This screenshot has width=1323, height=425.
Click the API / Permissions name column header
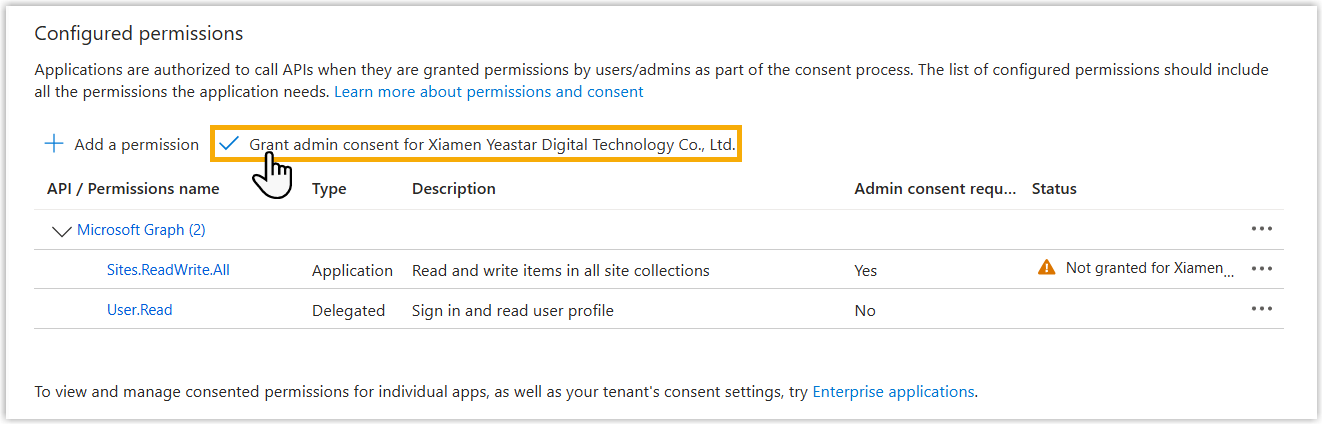[133, 189]
